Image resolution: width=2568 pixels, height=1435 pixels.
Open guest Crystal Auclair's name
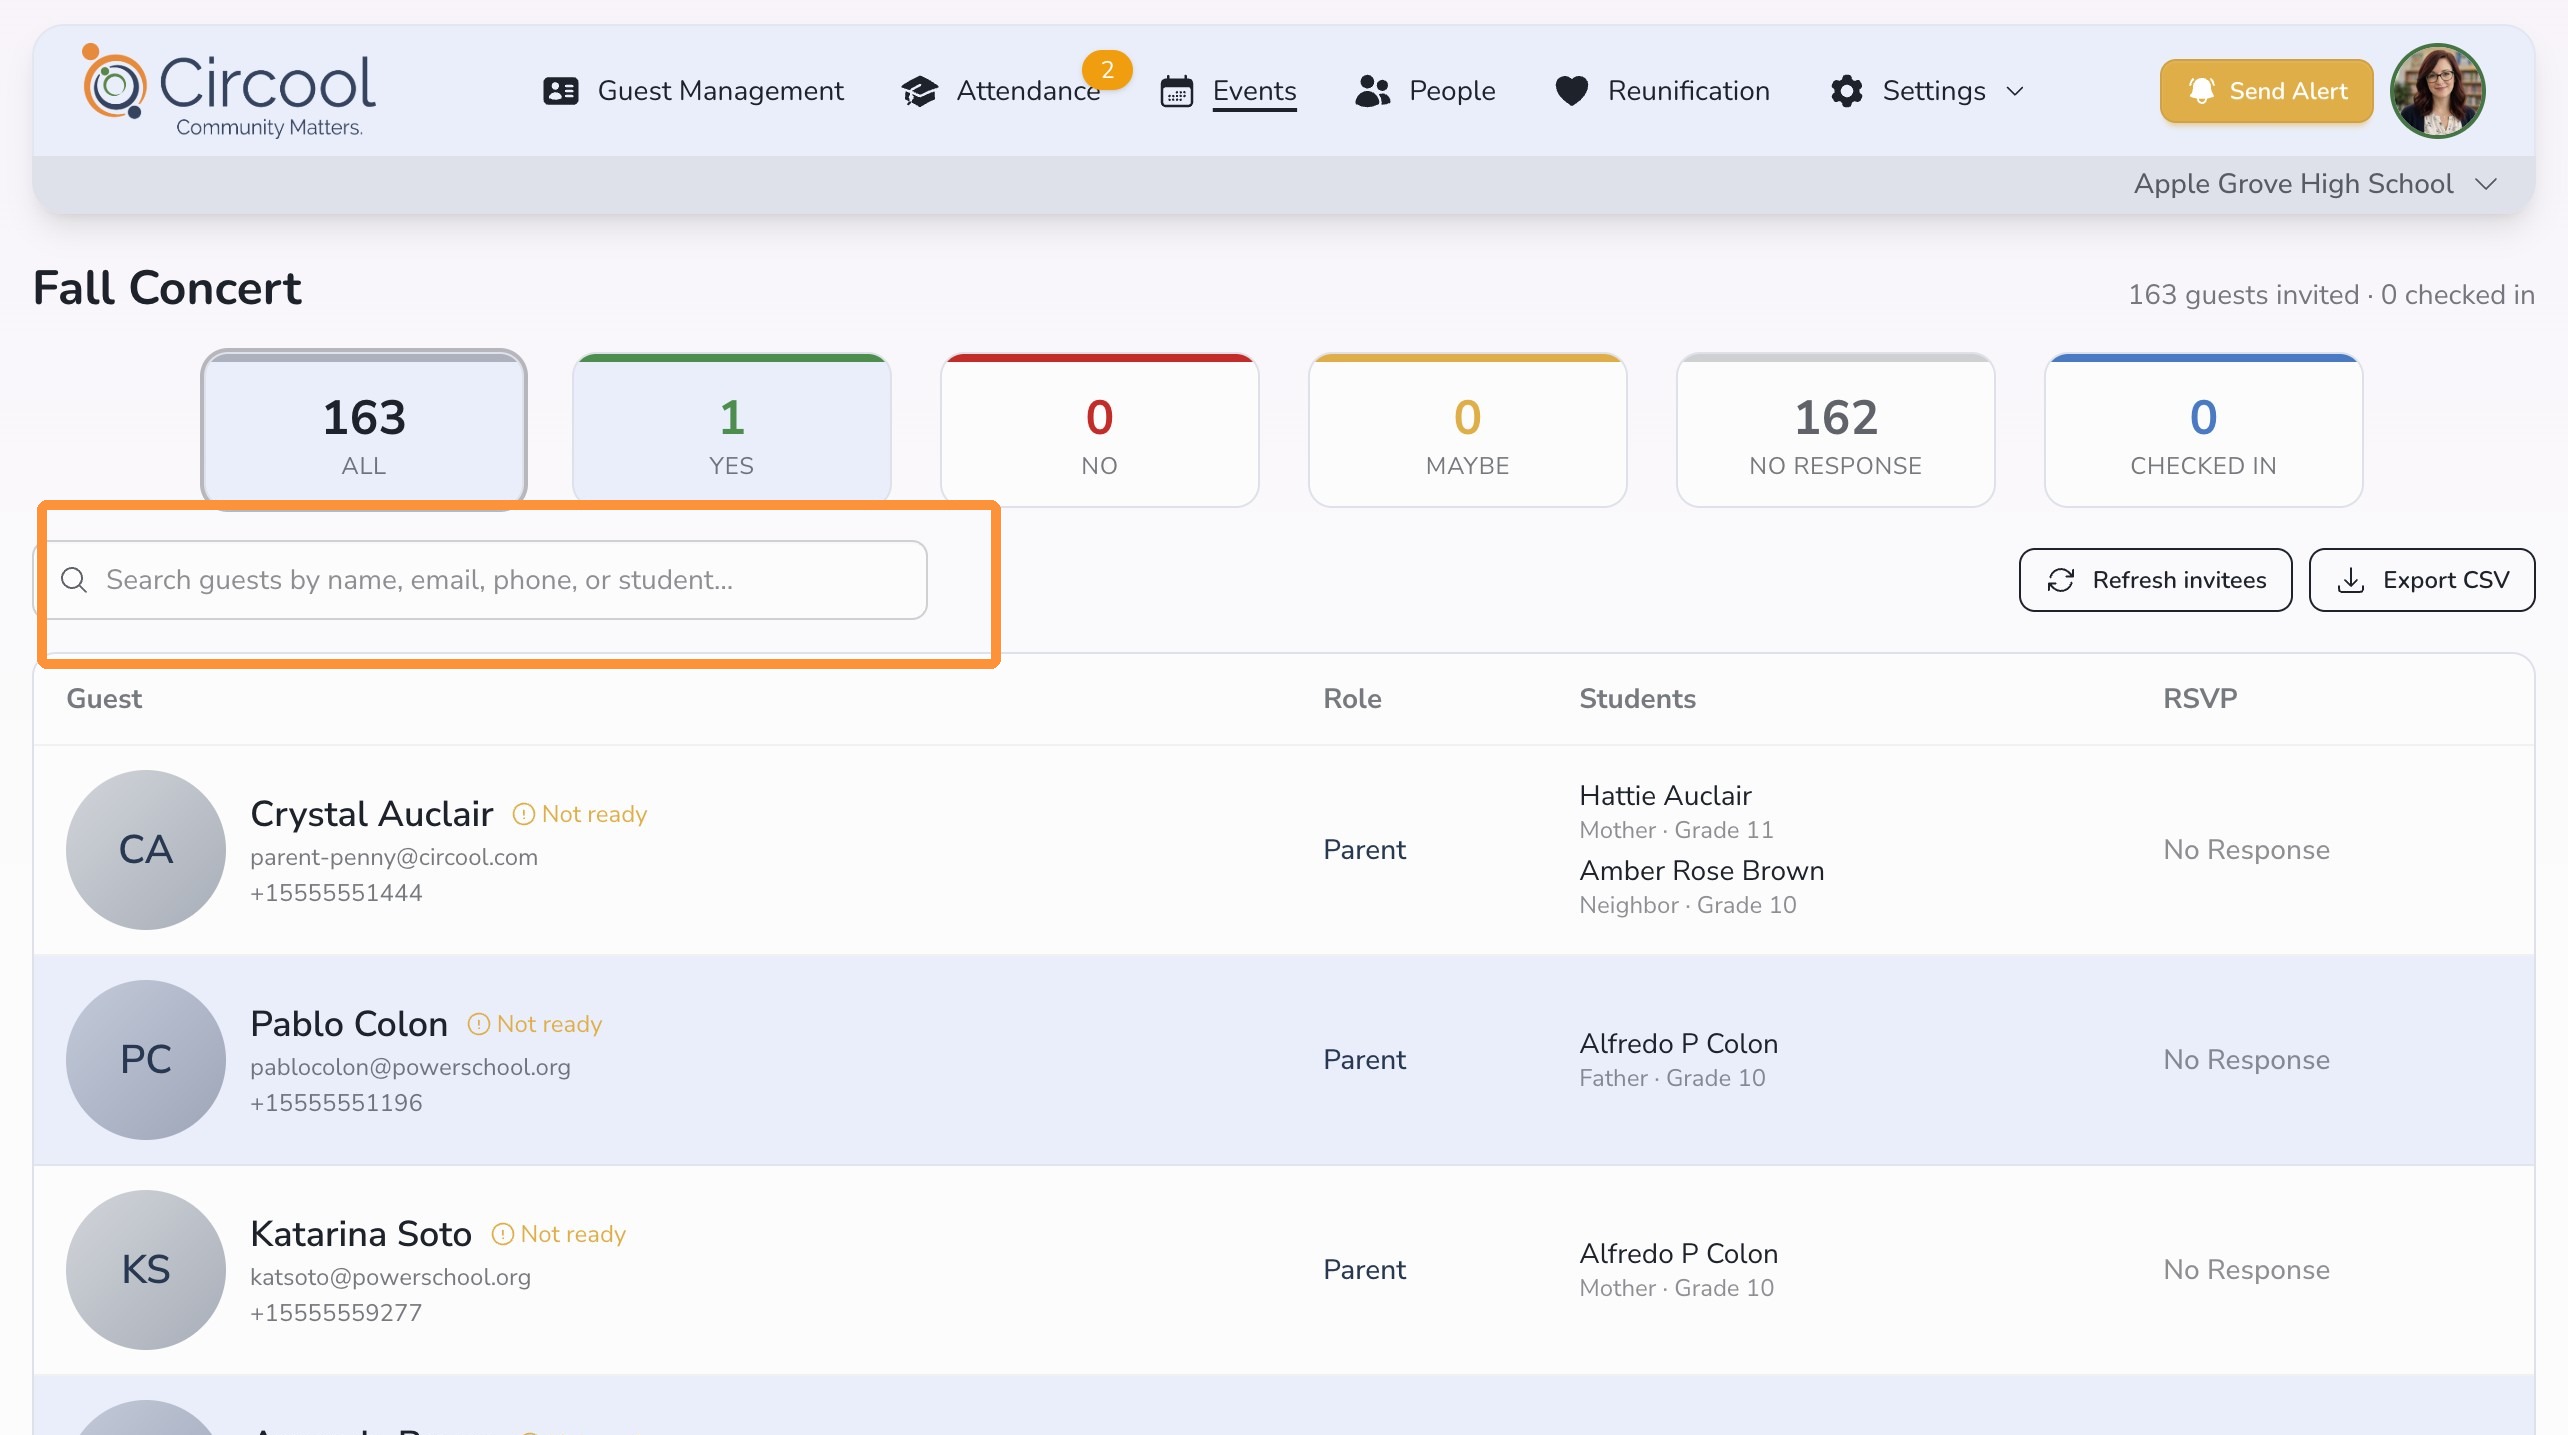coord(371,814)
